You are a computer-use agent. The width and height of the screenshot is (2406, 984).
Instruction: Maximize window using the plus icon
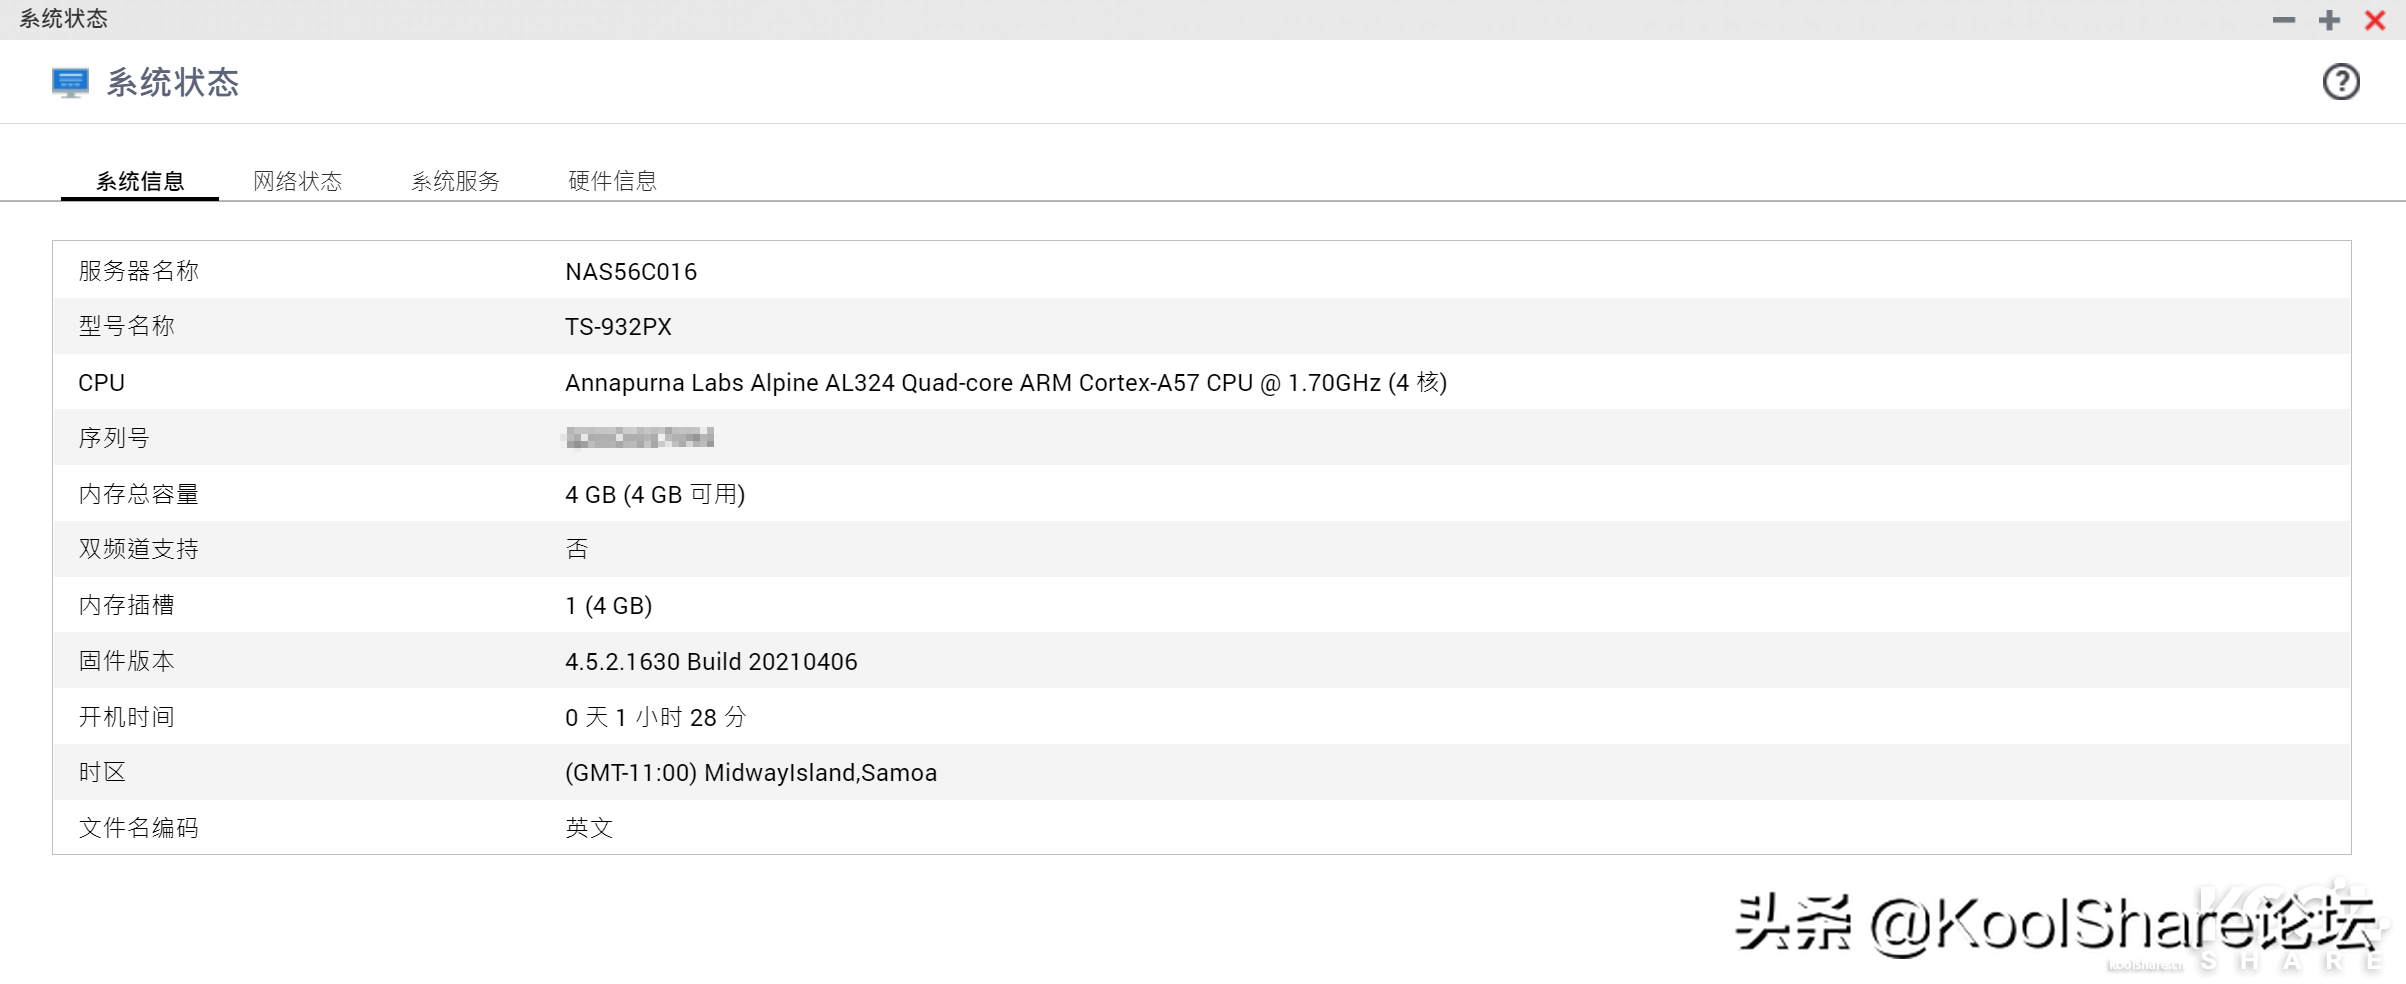click(2329, 20)
